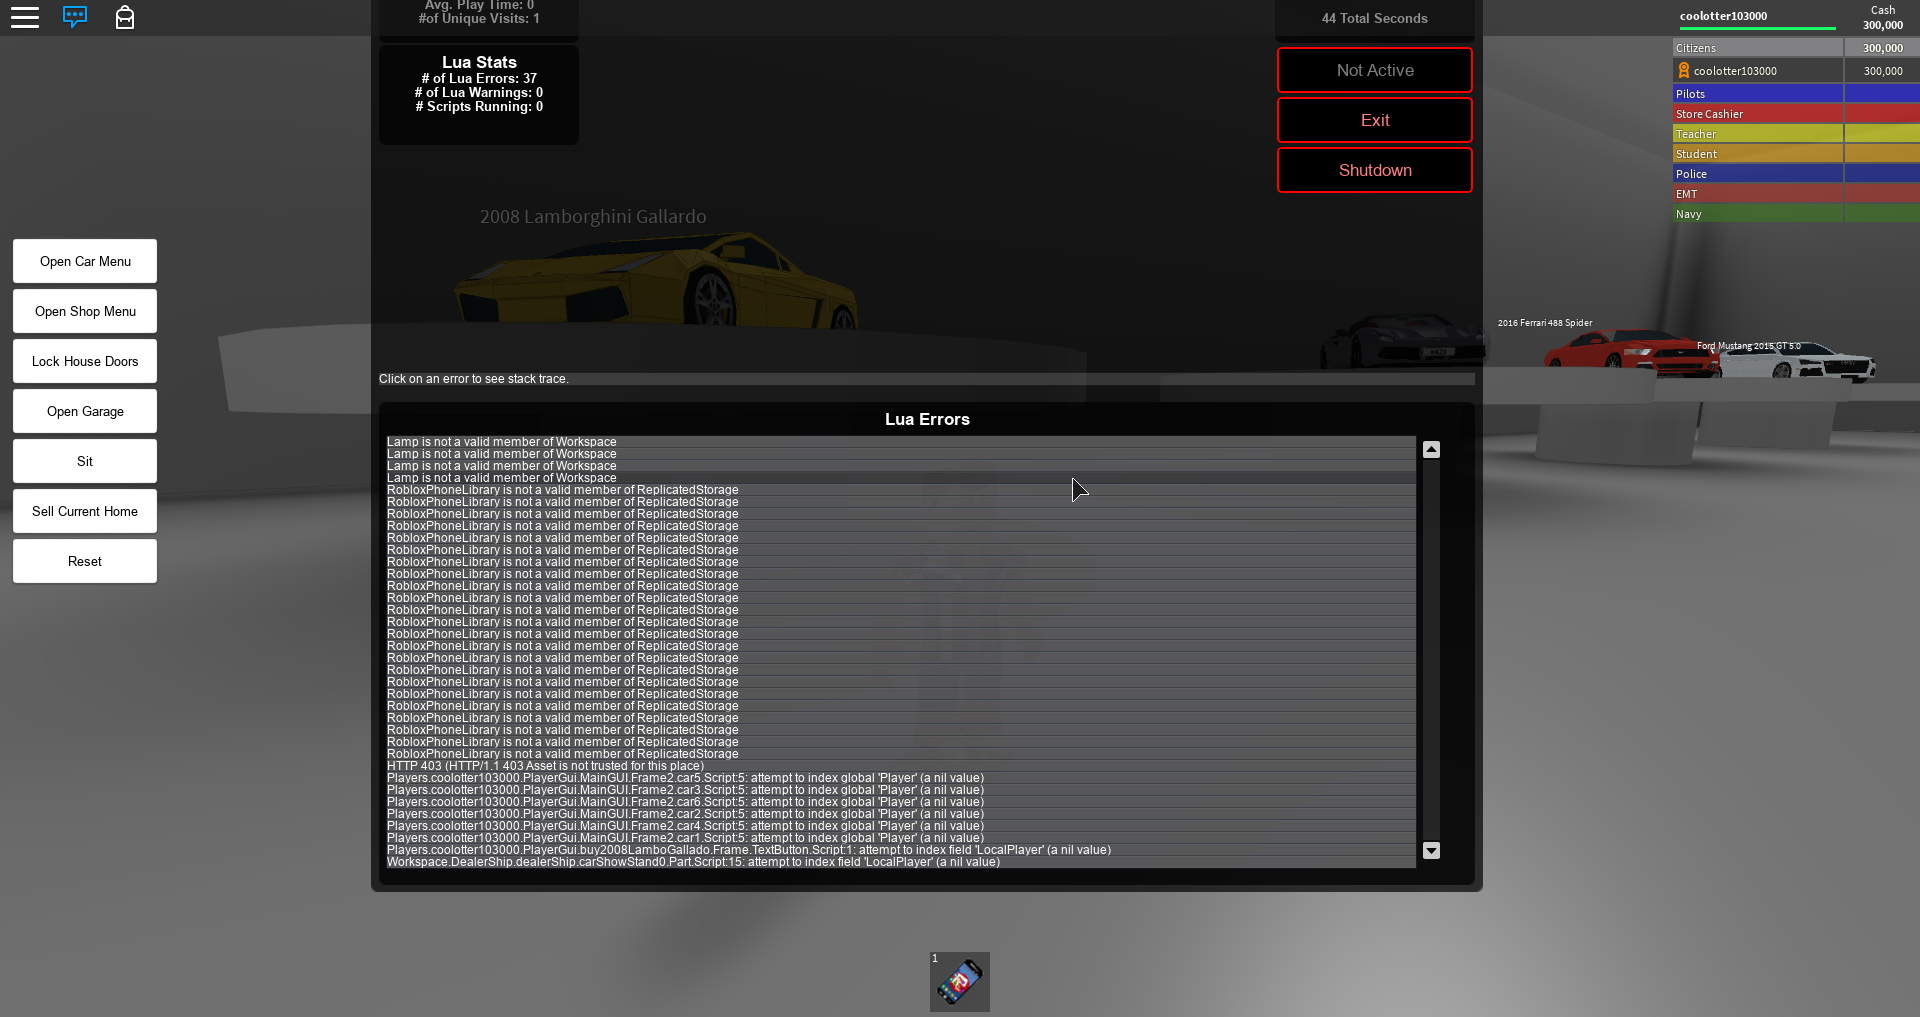Click the Reset button

85,561
